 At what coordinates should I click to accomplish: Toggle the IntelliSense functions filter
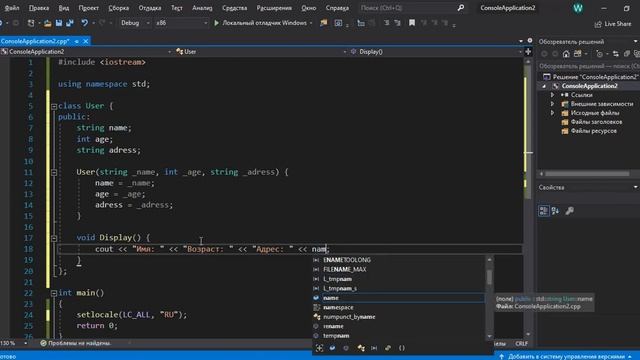click(x=346, y=348)
